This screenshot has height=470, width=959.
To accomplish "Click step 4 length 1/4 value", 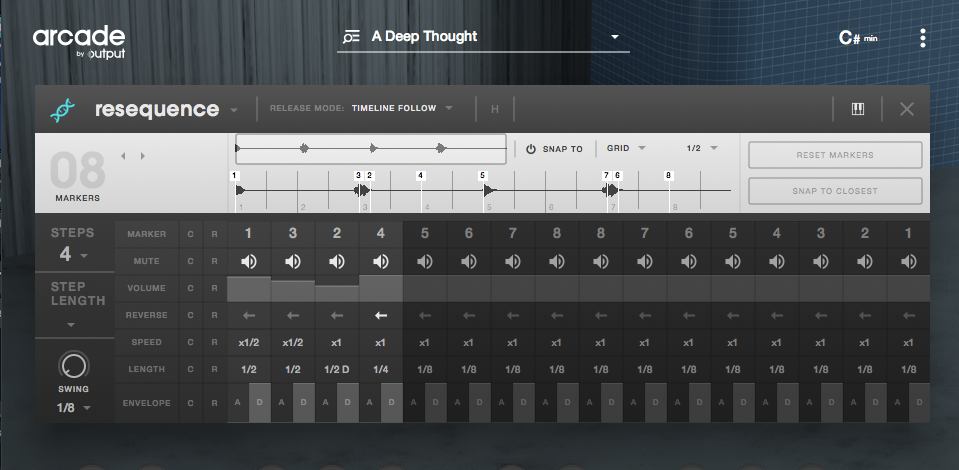I will (x=380, y=370).
